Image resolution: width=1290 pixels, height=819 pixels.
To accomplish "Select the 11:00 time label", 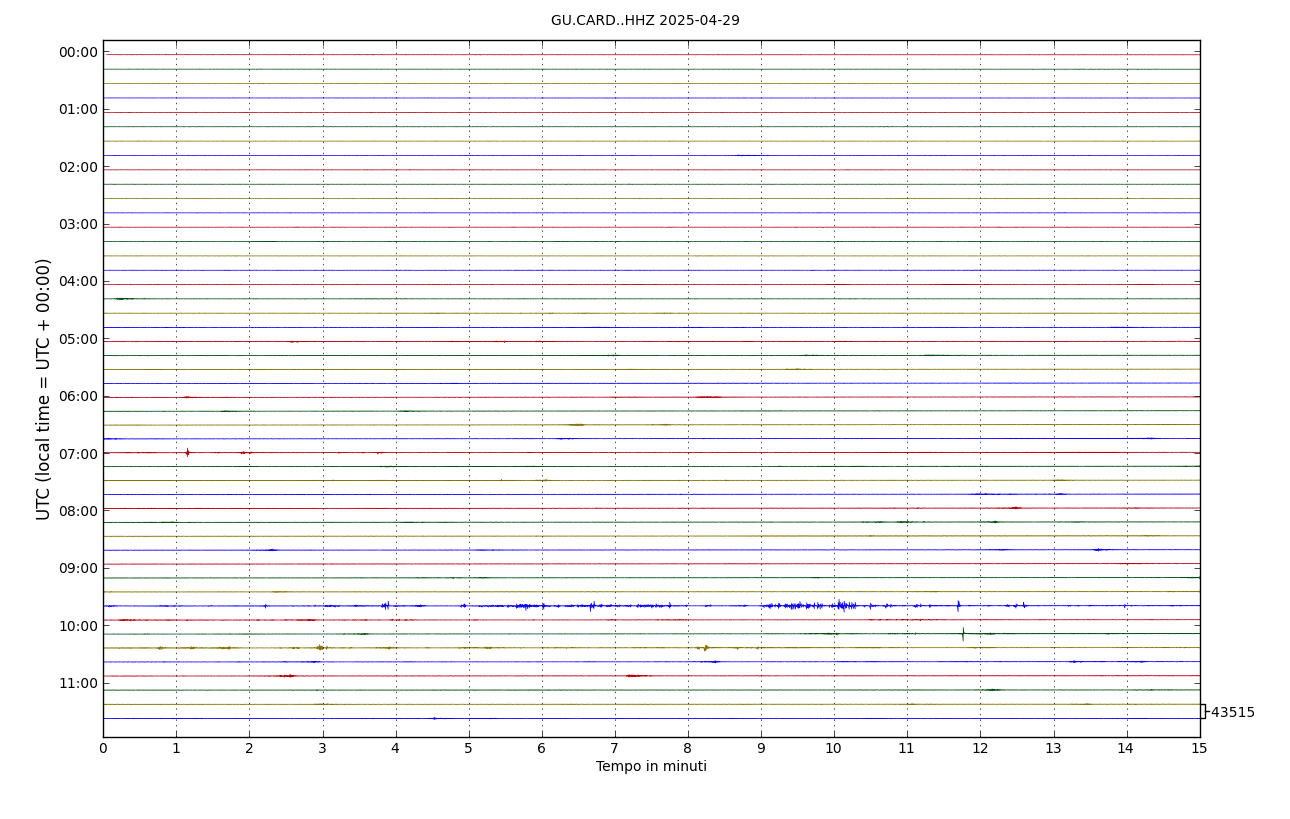I will 79,683.
